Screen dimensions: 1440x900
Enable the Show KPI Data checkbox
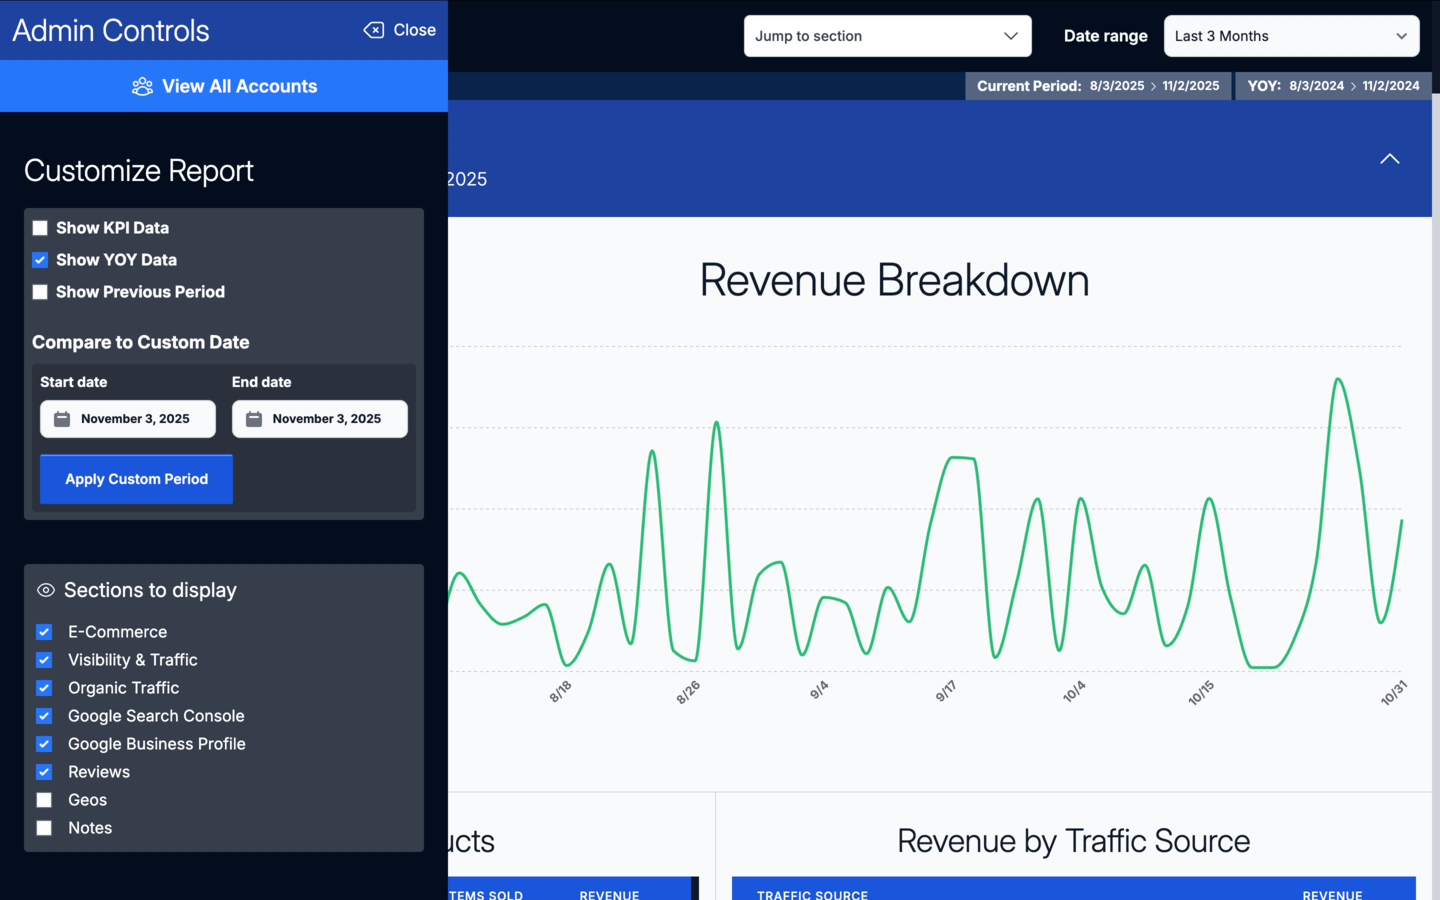pyautogui.click(x=40, y=228)
